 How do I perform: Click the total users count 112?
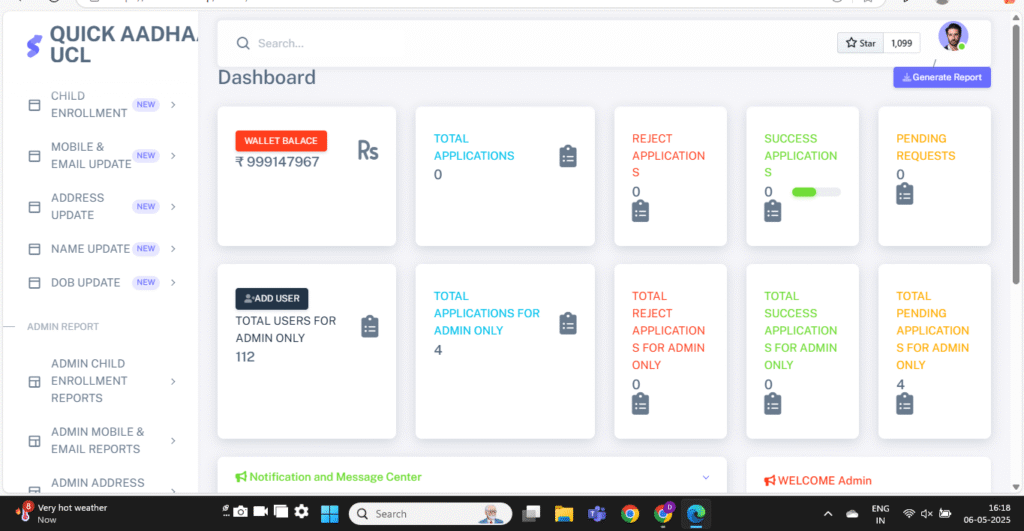pyautogui.click(x=245, y=357)
